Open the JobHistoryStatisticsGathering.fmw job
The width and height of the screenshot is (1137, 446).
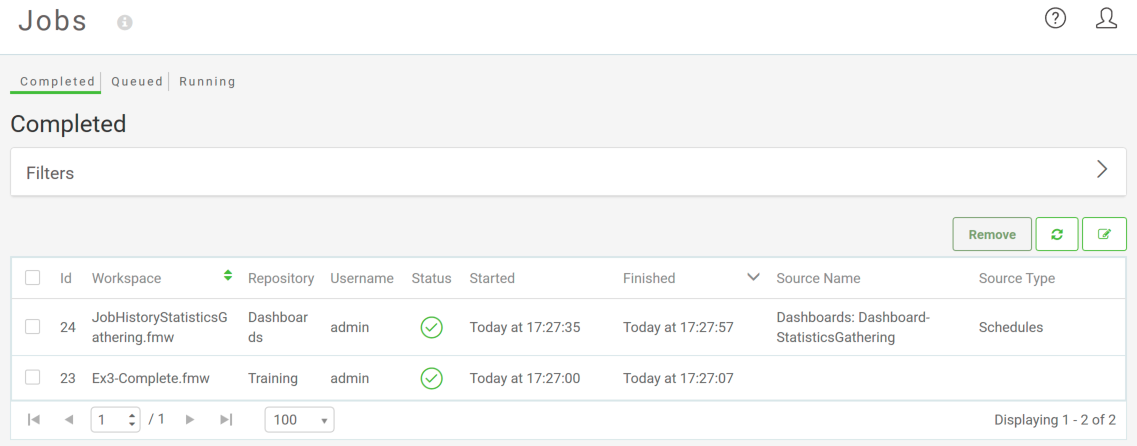coord(160,327)
